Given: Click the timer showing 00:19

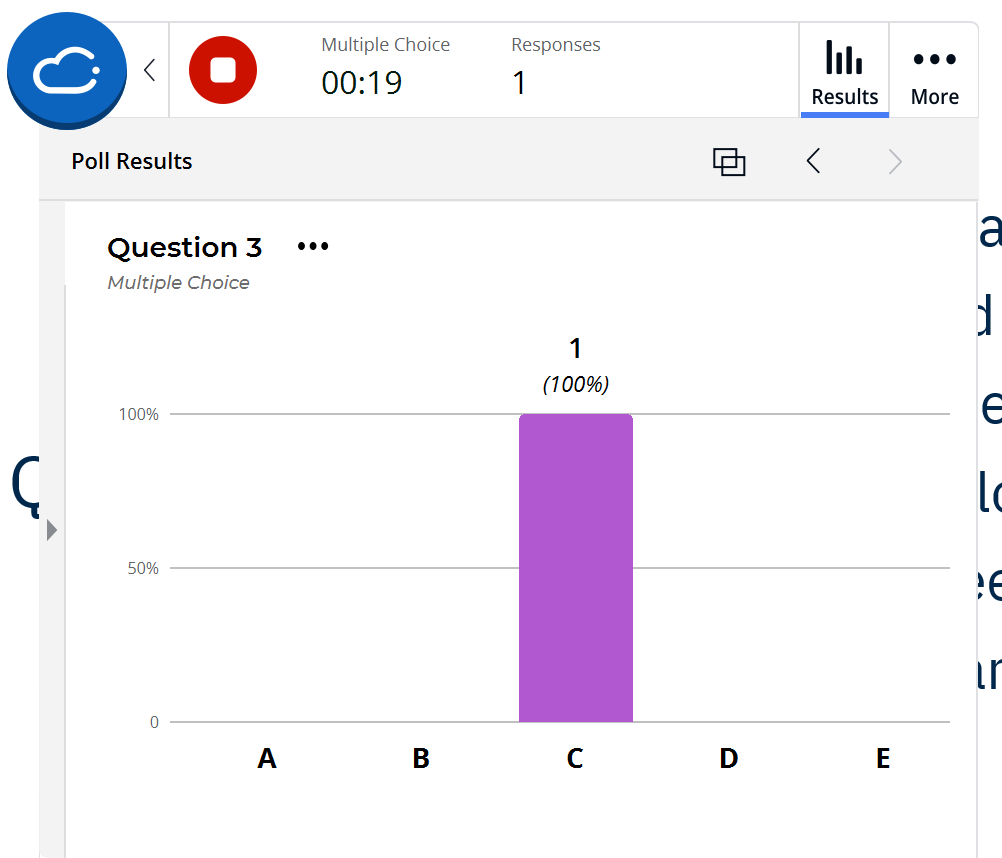Looking at the screenshot, I should coord(362,83).
